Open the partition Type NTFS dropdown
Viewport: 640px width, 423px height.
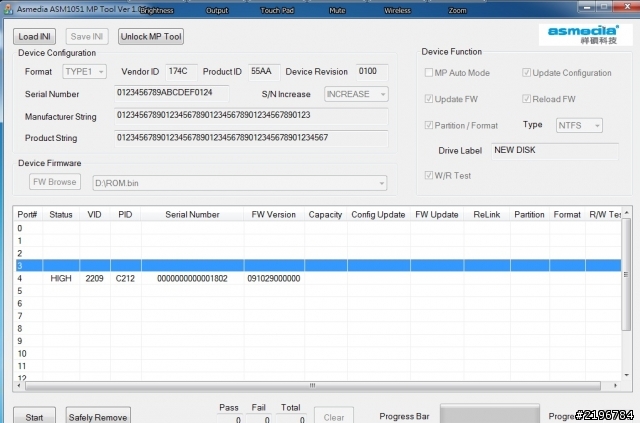click(579, 125)
